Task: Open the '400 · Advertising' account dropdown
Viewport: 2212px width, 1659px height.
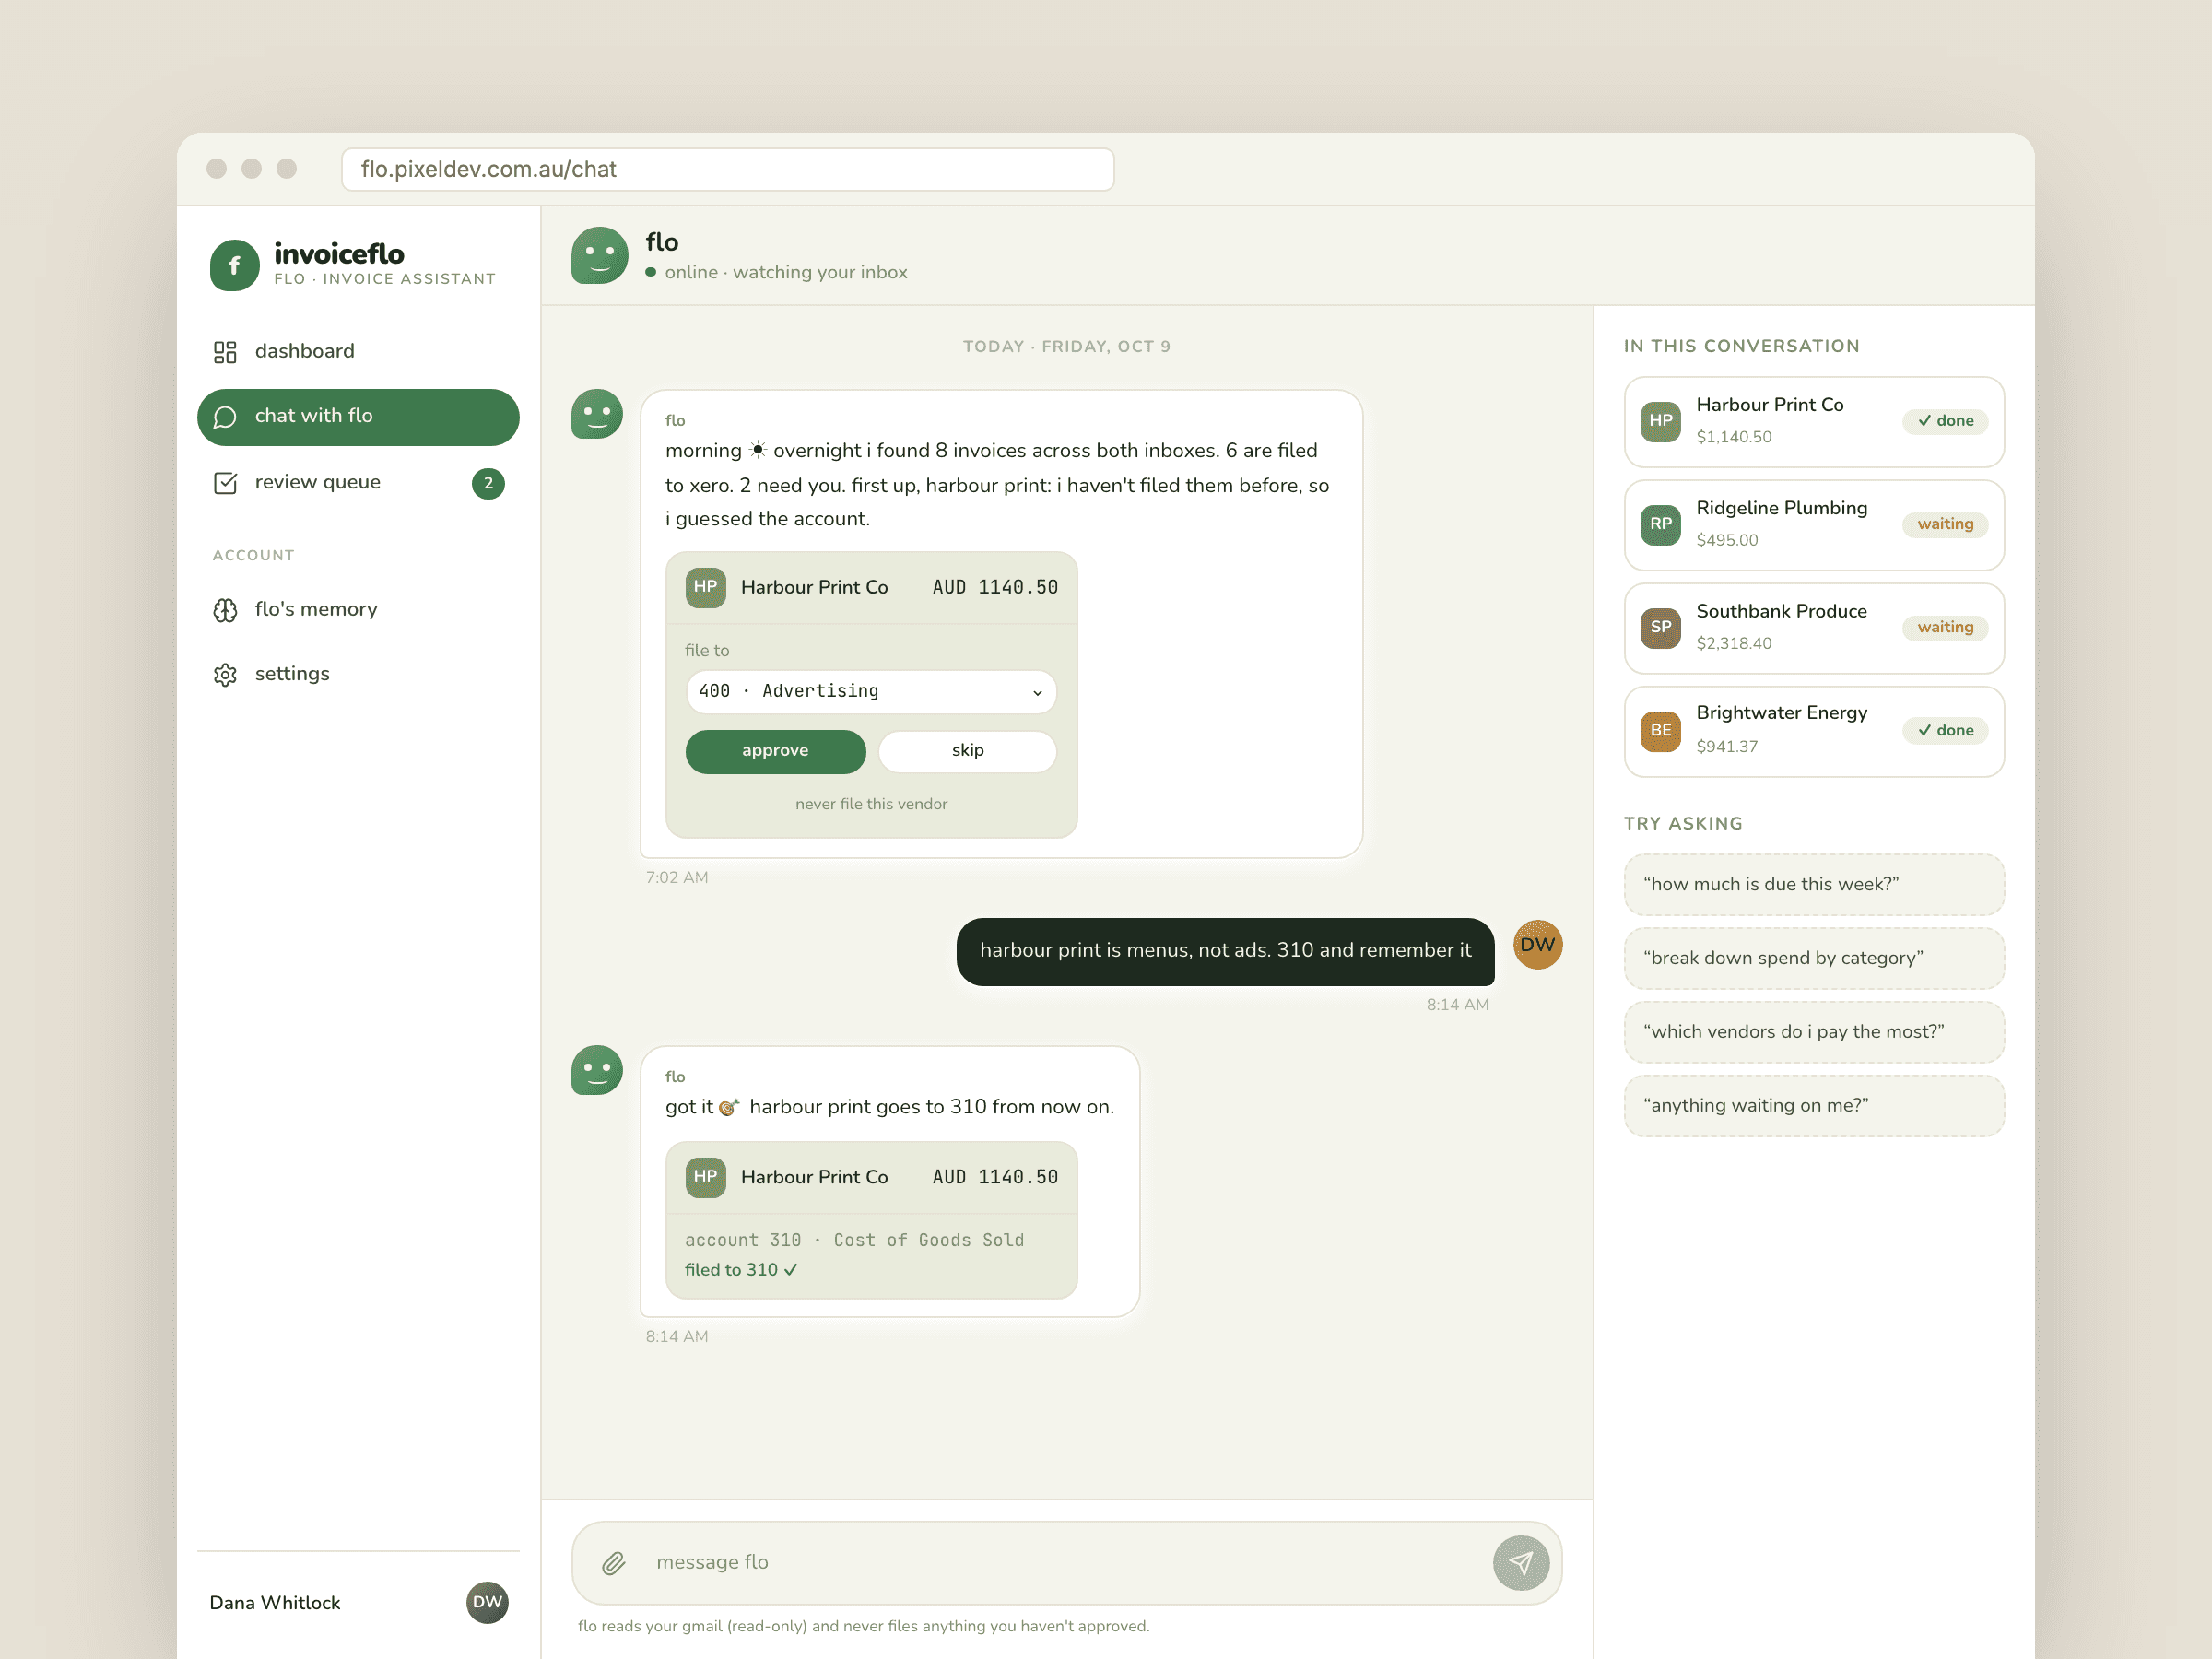Action: point(871,691)
